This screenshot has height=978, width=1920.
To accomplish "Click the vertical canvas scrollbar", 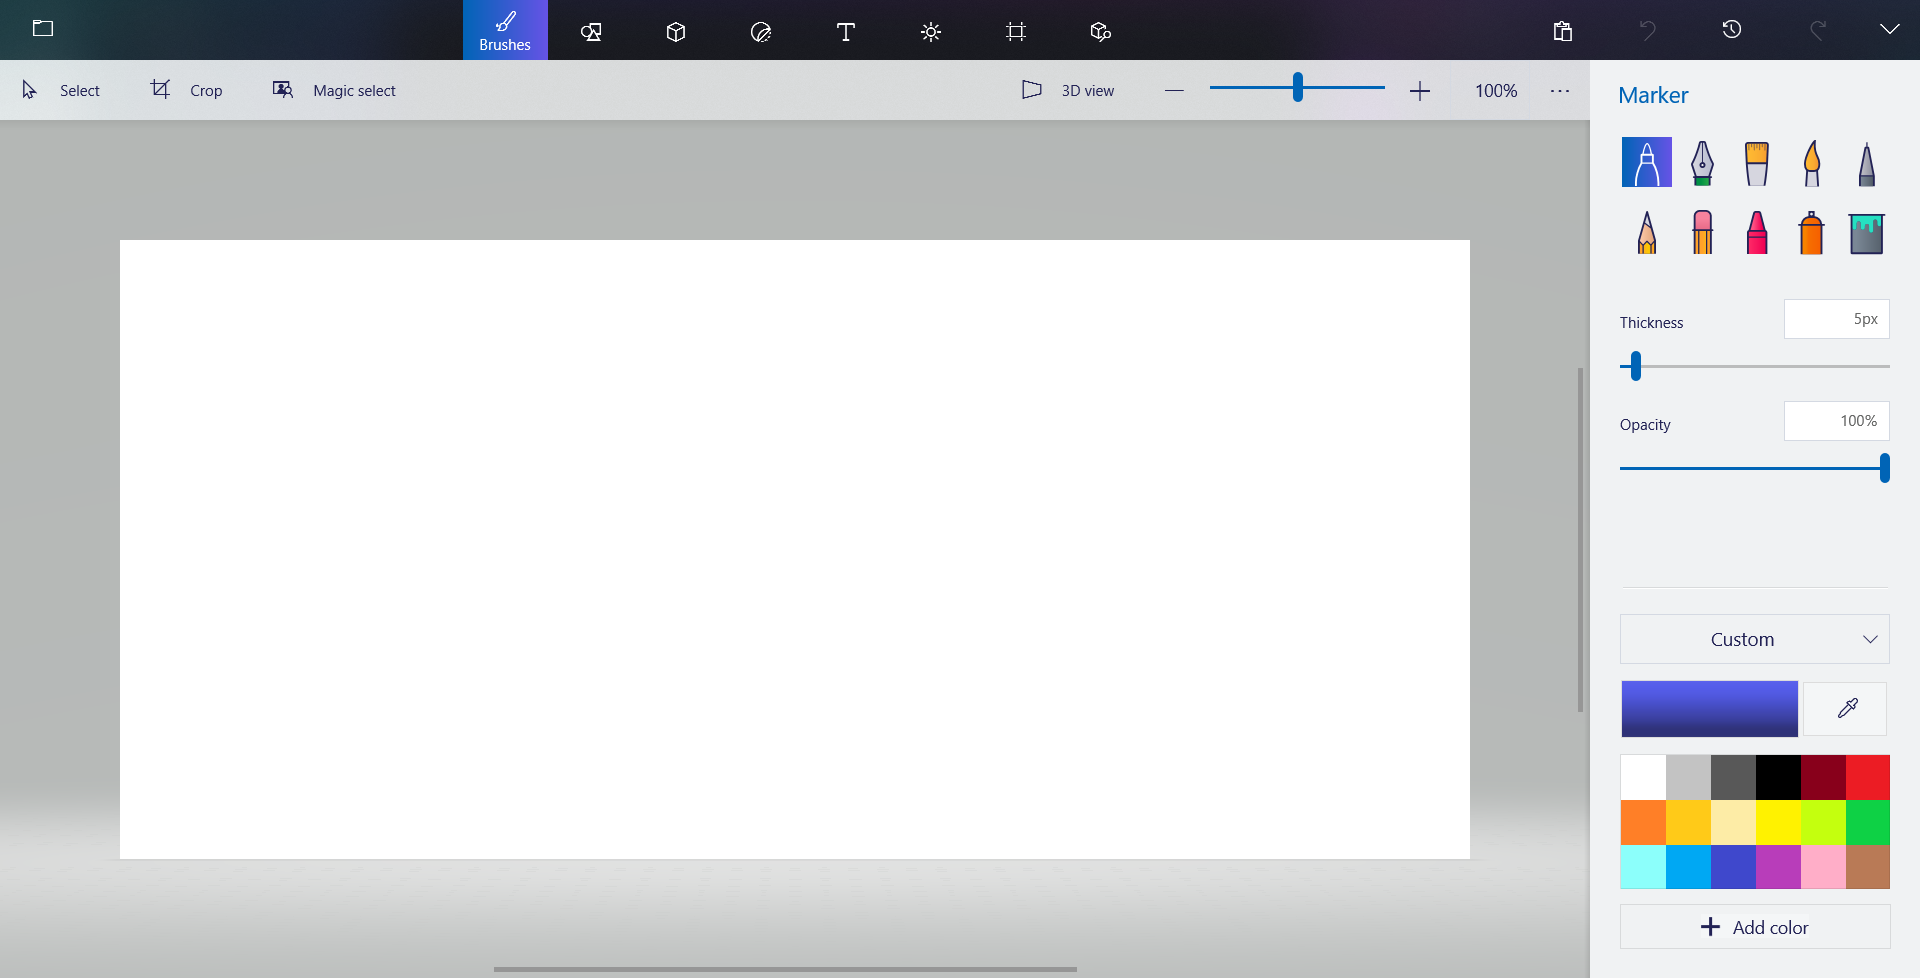I will [x=1580, y=540].
